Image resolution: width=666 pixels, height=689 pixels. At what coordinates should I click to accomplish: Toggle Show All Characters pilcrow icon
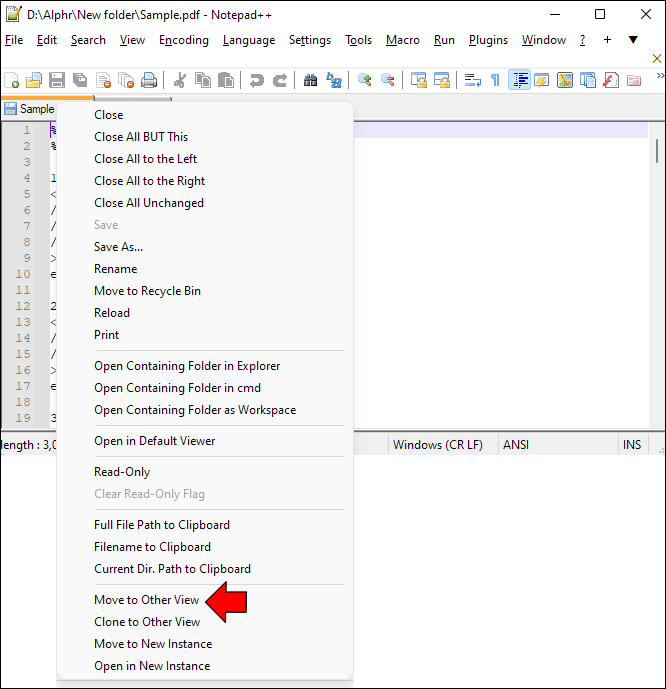pyautogui.click(x=496, y=80)
